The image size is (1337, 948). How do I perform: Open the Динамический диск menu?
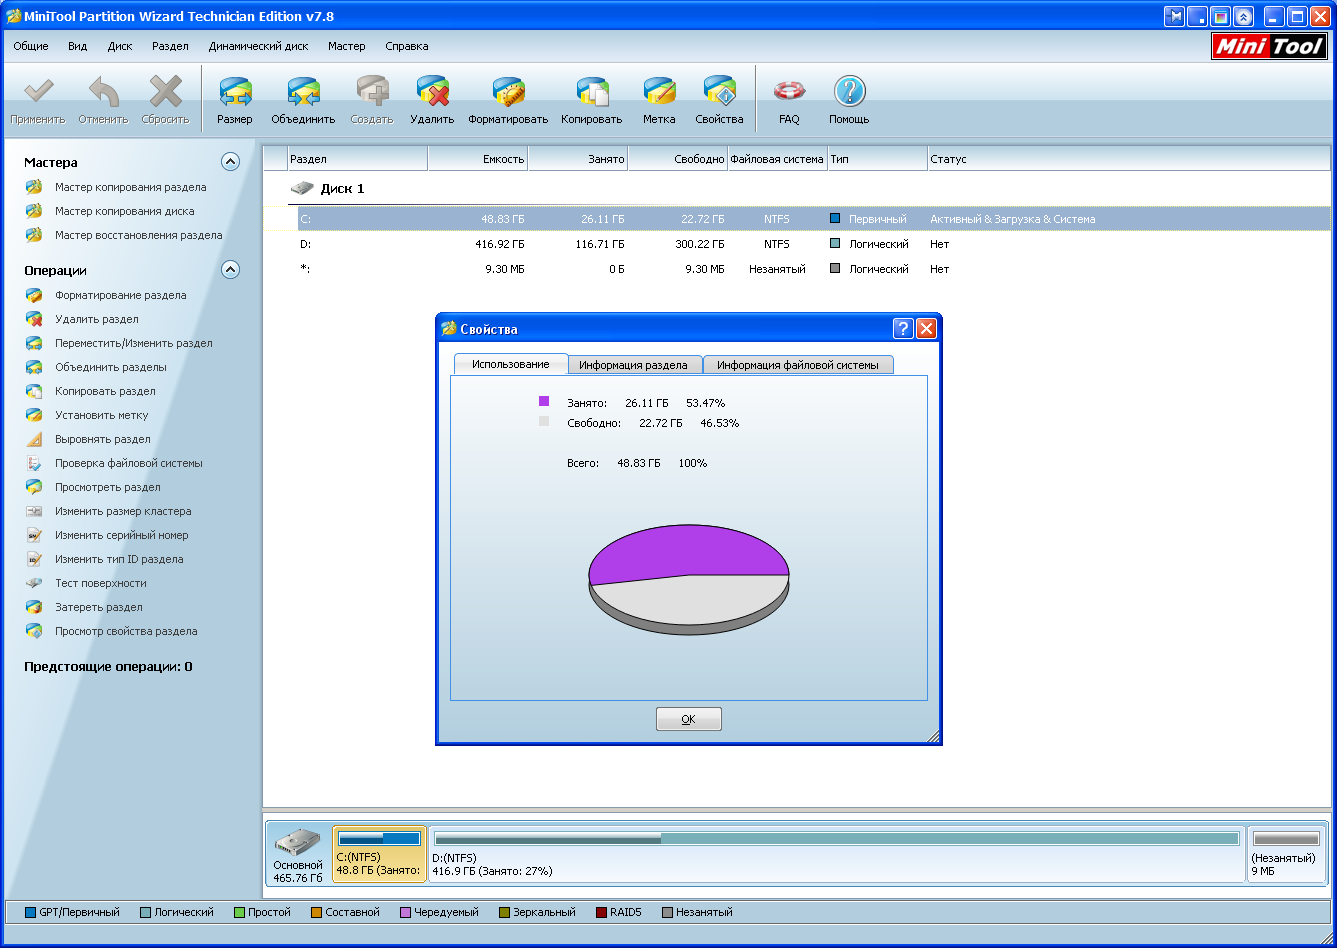[x=258, y=46]
